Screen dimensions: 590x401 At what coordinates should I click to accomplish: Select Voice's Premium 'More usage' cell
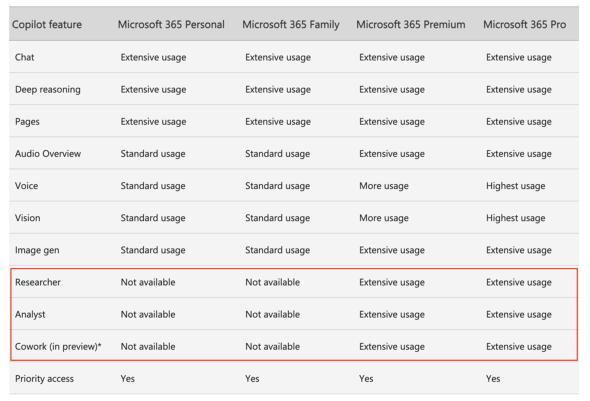pos(384,186)
